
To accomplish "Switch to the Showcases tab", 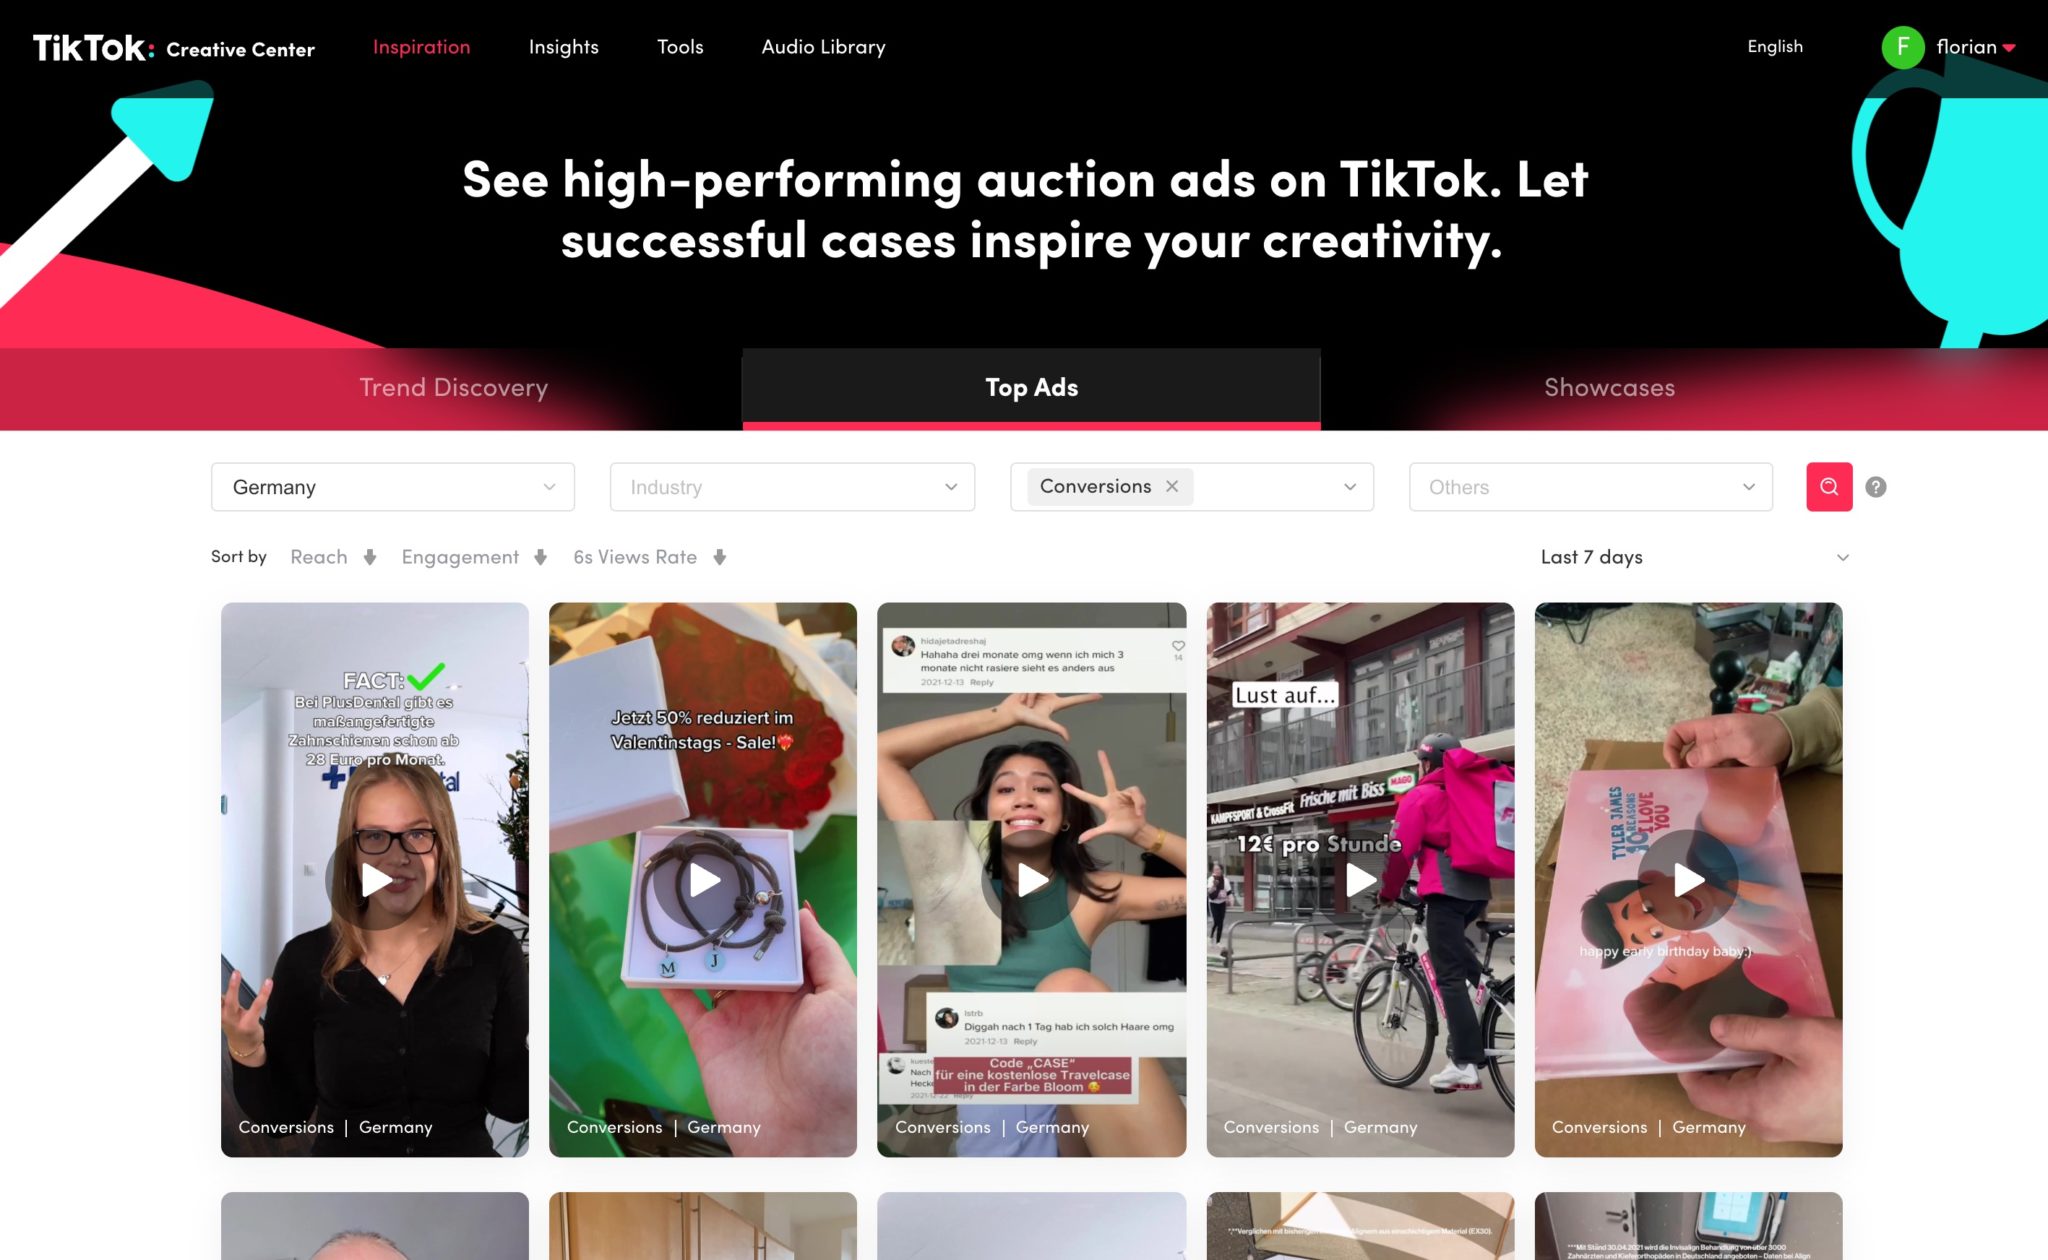I will click(x=1609, y=388).
